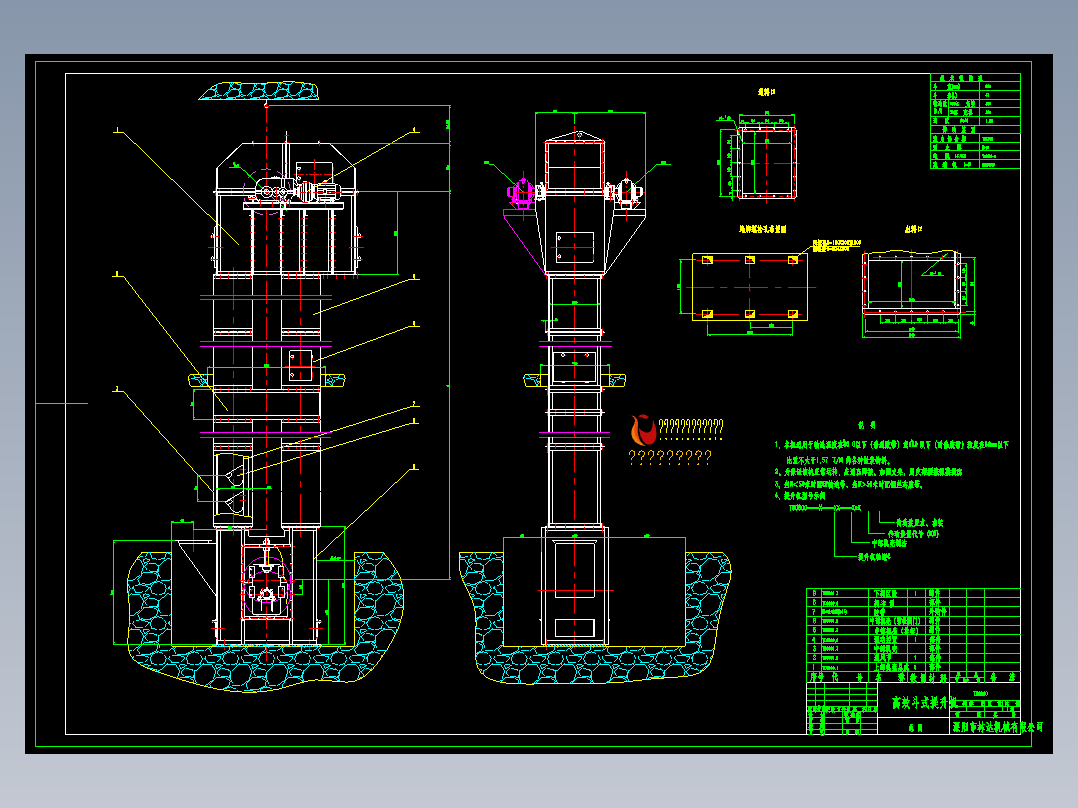The height and width of the screenshot is (808, 1078).
Task: Click note 1 line in the notes section
Action: pos(892,445)
